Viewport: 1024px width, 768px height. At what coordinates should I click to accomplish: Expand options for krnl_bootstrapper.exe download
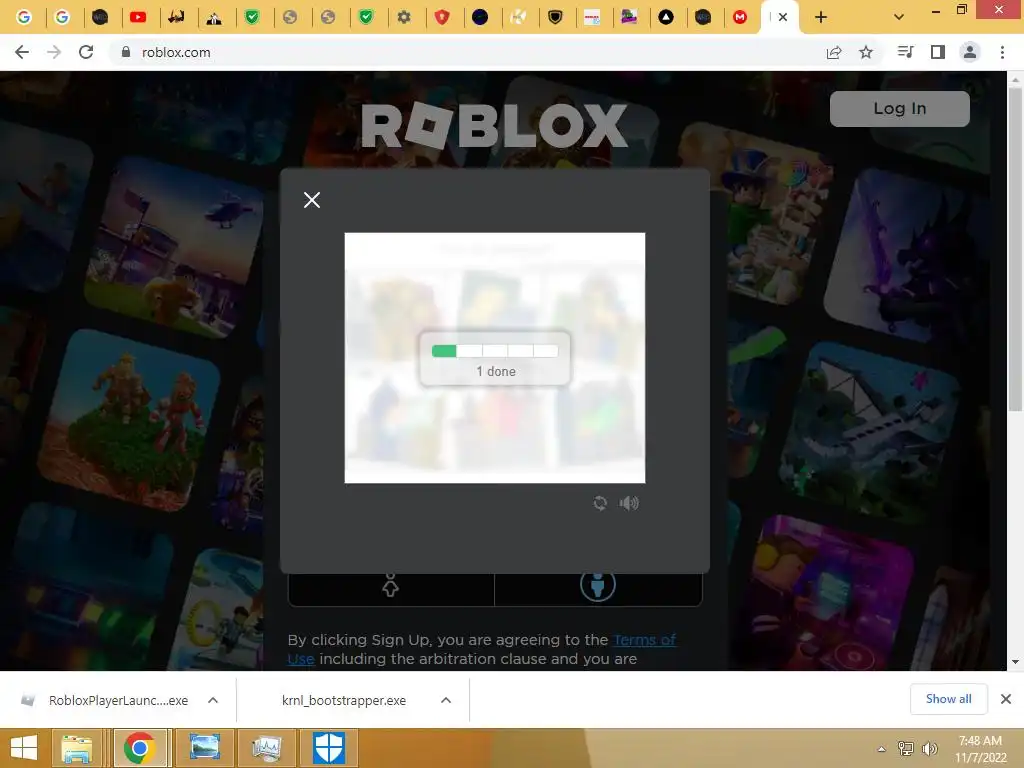[446, 700]
